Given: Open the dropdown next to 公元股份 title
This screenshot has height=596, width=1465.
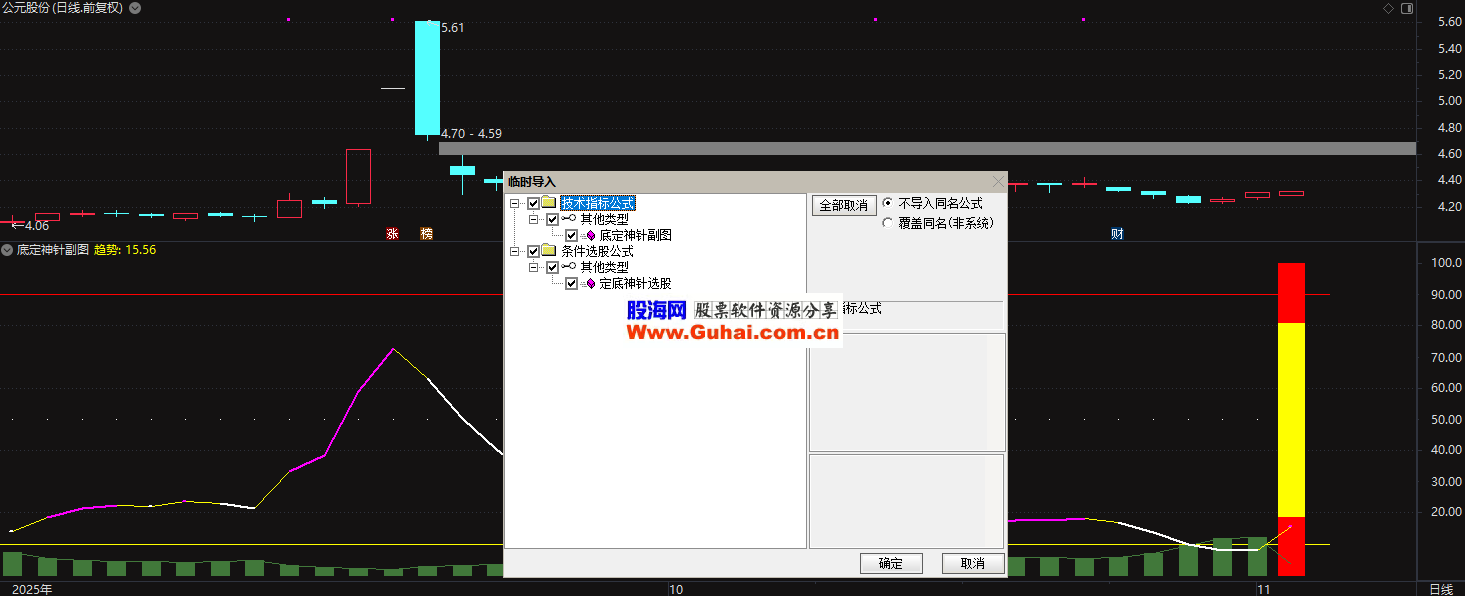Looking at the screenshot, I should (135, 8).
